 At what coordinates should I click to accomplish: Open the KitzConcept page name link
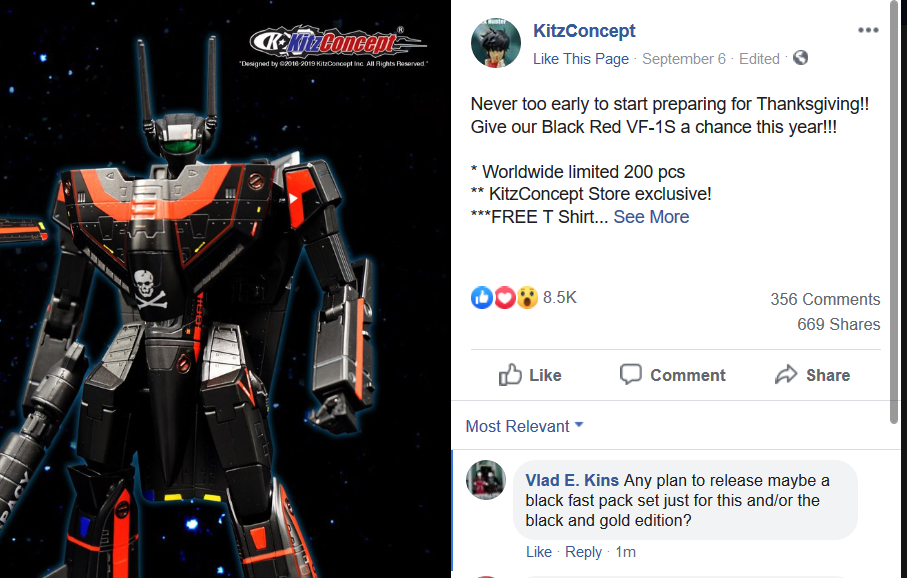pyautogui.click(x=584, y=31)
